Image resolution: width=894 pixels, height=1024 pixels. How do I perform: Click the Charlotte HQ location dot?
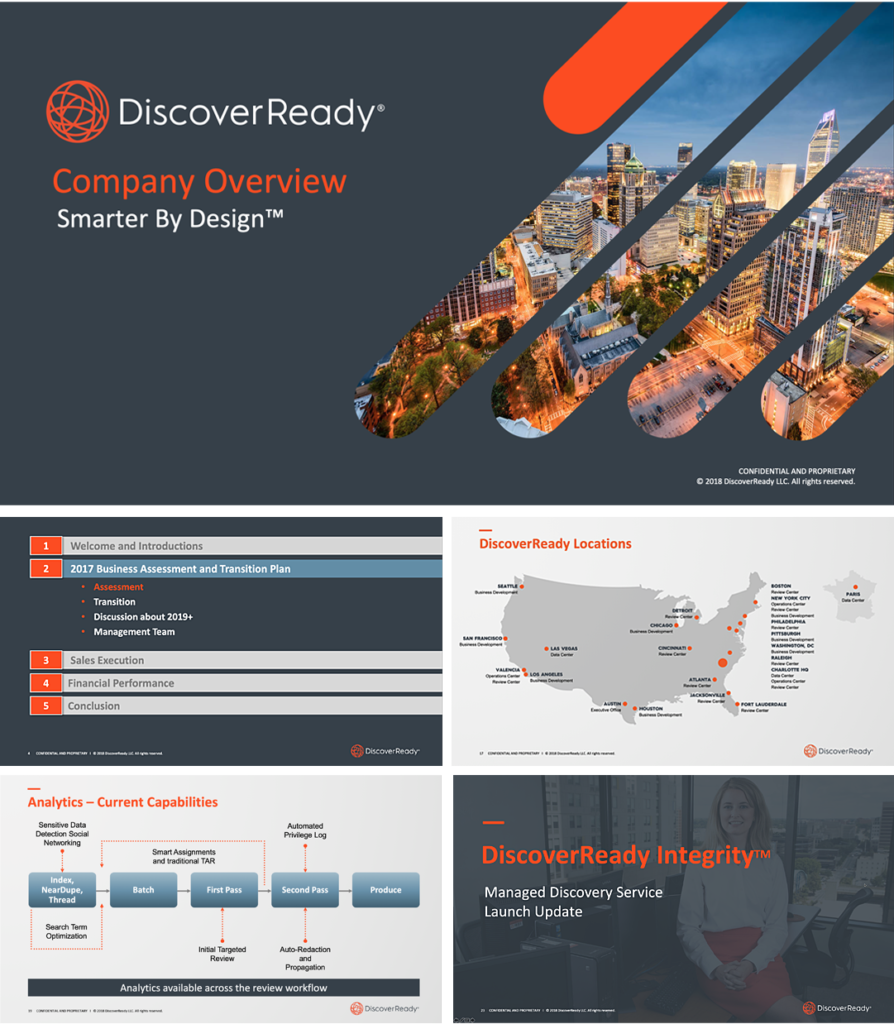click(724, 663)
